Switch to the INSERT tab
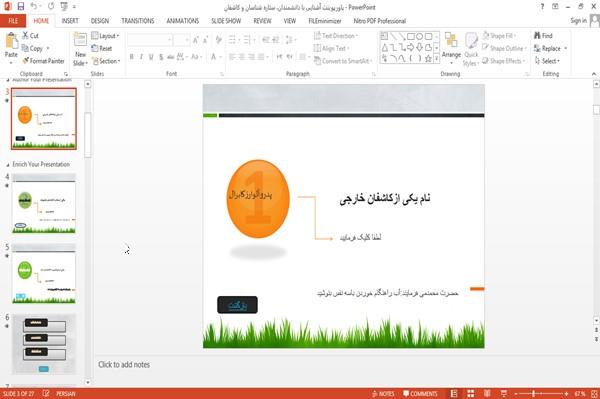This screenshot has height=399, width=600. coord(70,21)
